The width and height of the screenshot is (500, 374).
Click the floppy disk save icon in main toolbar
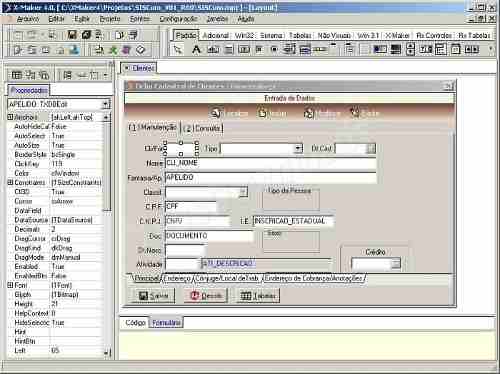coord(72,35)
